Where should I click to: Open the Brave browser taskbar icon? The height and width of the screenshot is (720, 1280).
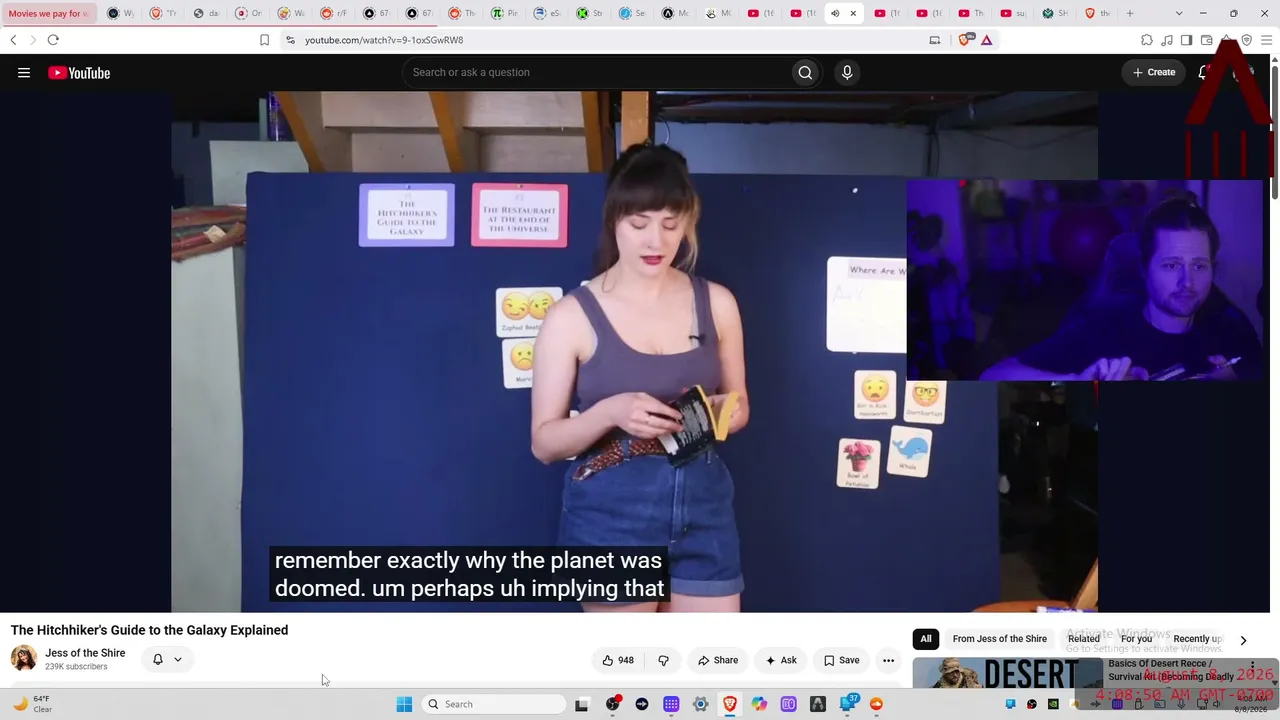tap(730, 704)
